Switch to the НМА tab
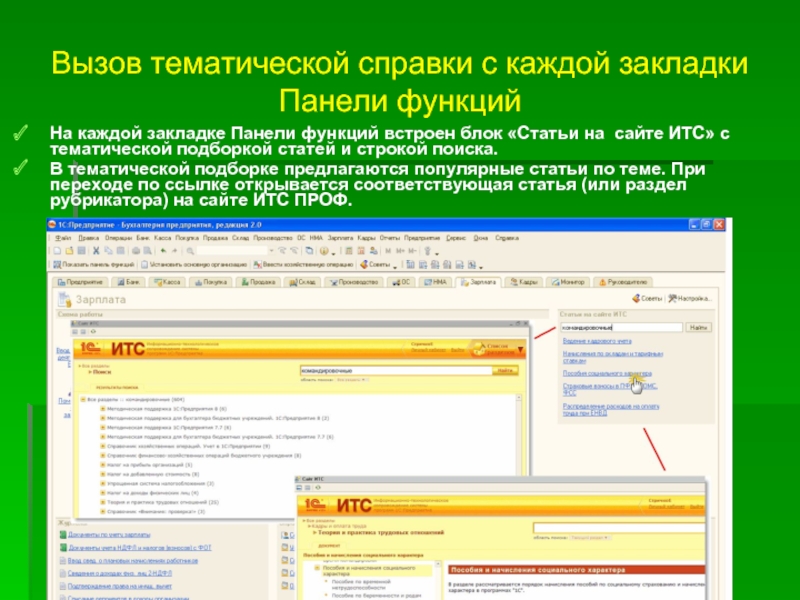The width and height of the screenshot is (800, 600). coord(435,282)
